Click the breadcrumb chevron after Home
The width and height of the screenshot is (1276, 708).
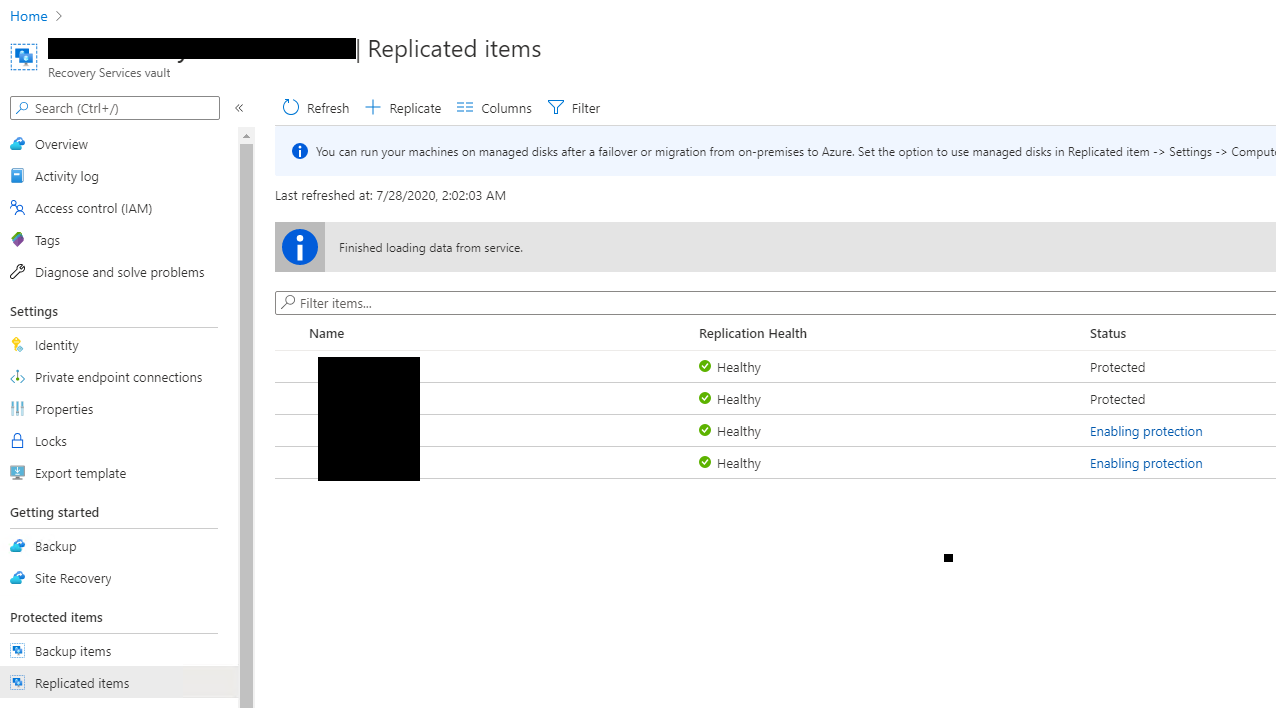[60, 16]
